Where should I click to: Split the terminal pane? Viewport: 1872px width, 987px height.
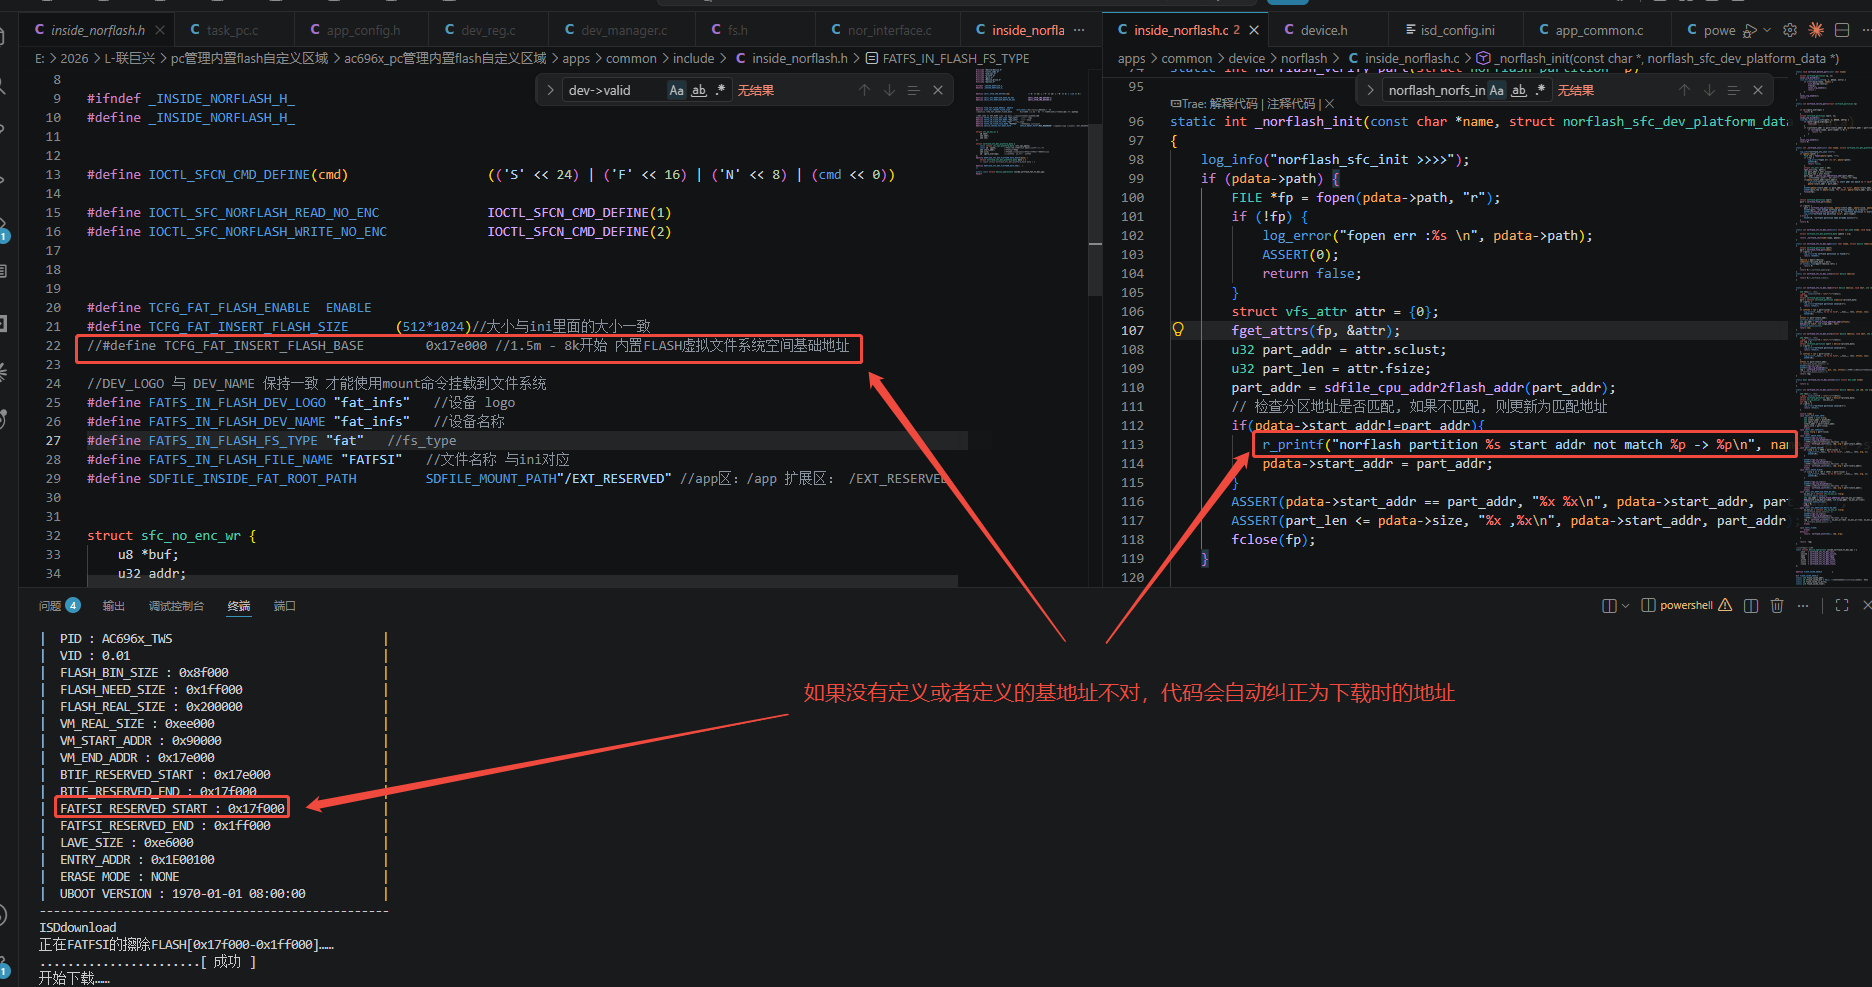pos(1751,605)
